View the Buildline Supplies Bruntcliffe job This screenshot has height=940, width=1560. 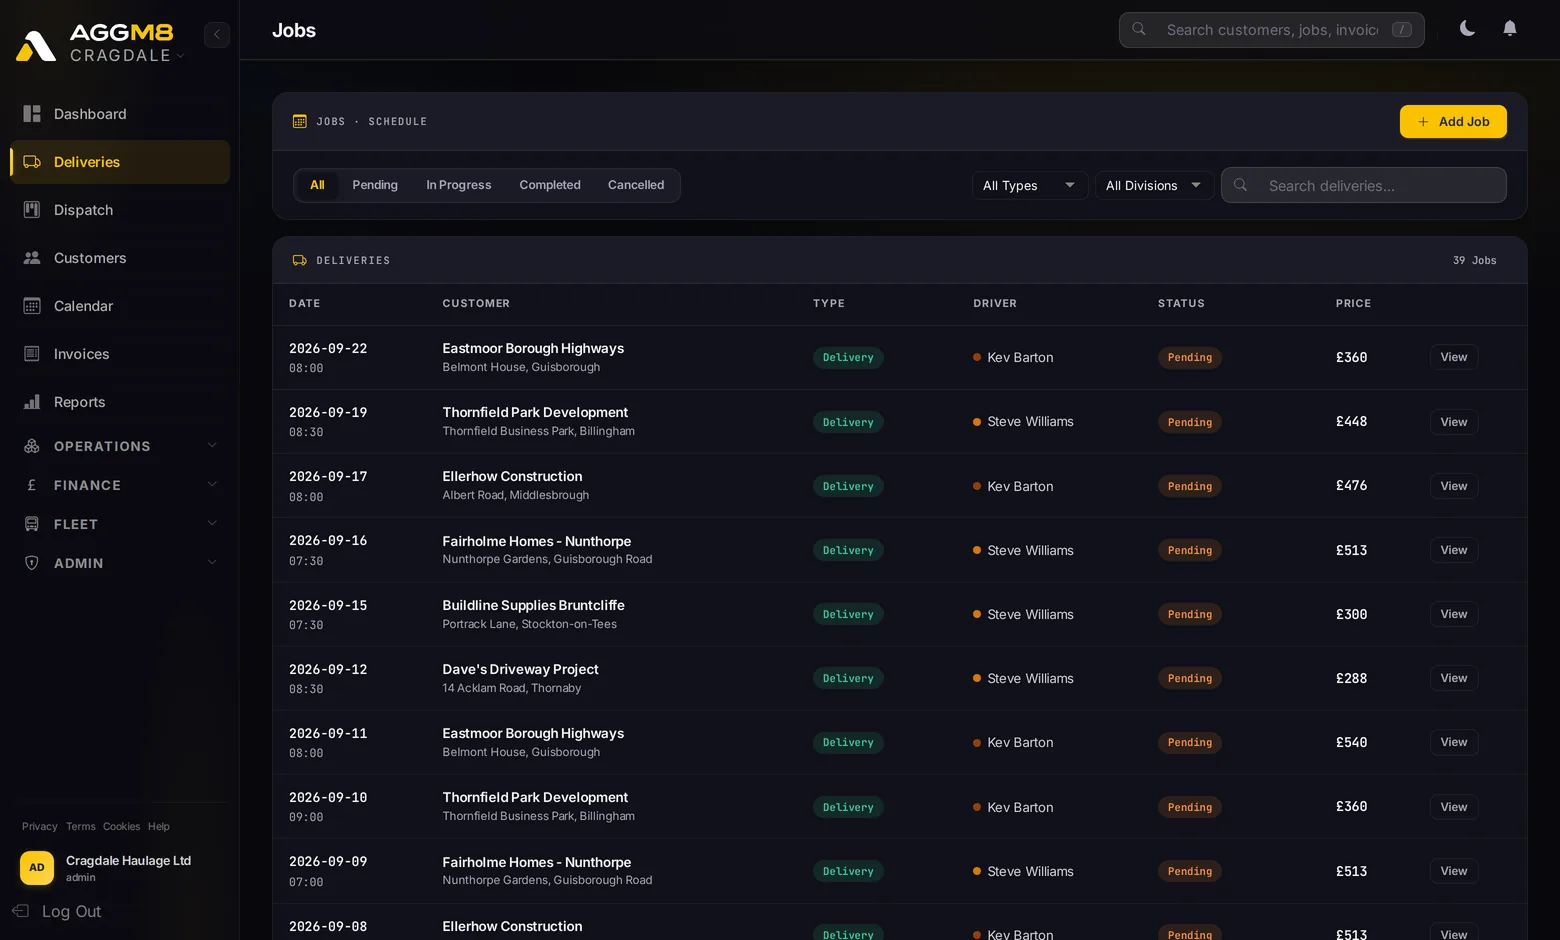pos(1454,614)
